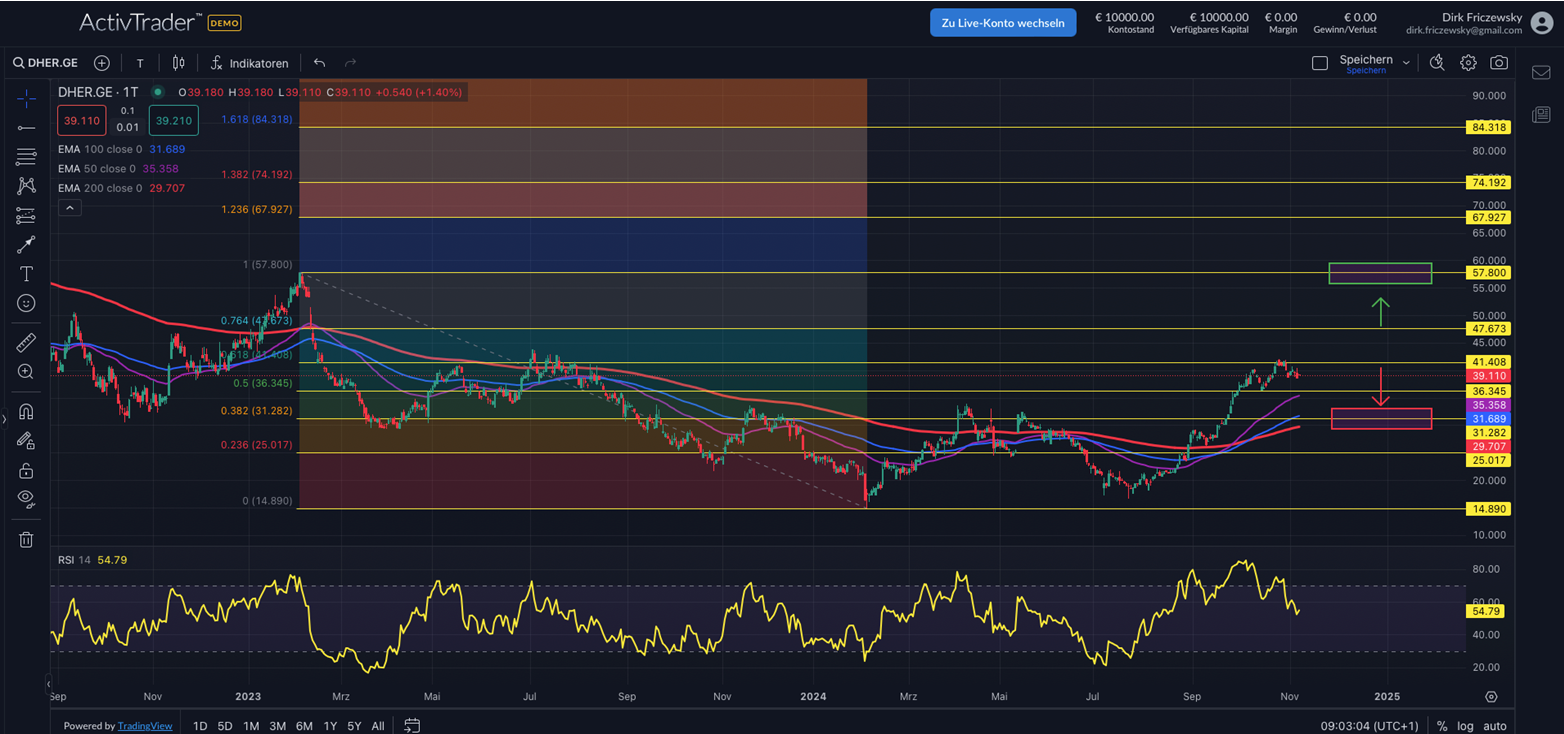Hide all drawings with eye icon
The width and height of the screenshot is (1564, 734).
(26, 498)
